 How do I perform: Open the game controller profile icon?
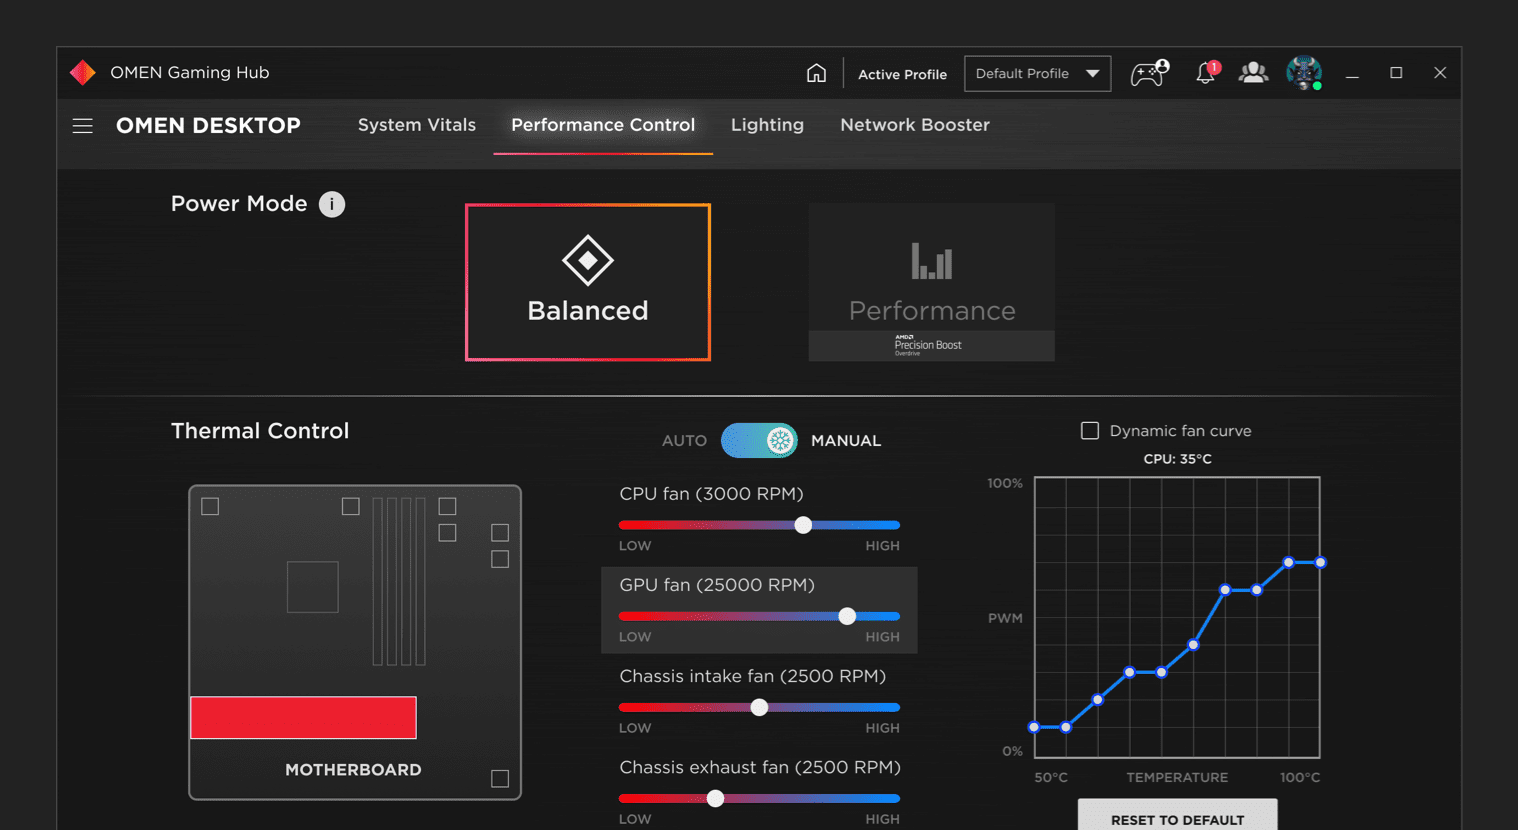click(1149, 73)
